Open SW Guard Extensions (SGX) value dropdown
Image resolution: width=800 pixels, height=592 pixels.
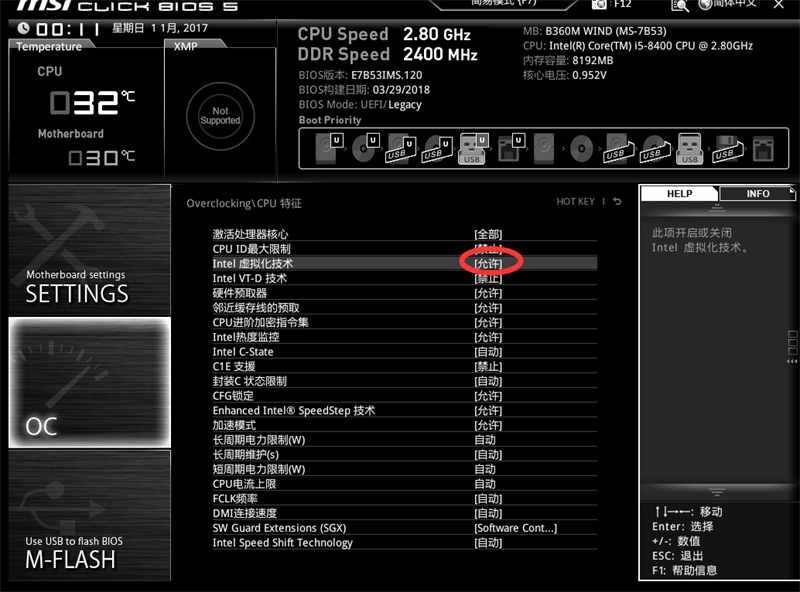(x=515, y=528)
